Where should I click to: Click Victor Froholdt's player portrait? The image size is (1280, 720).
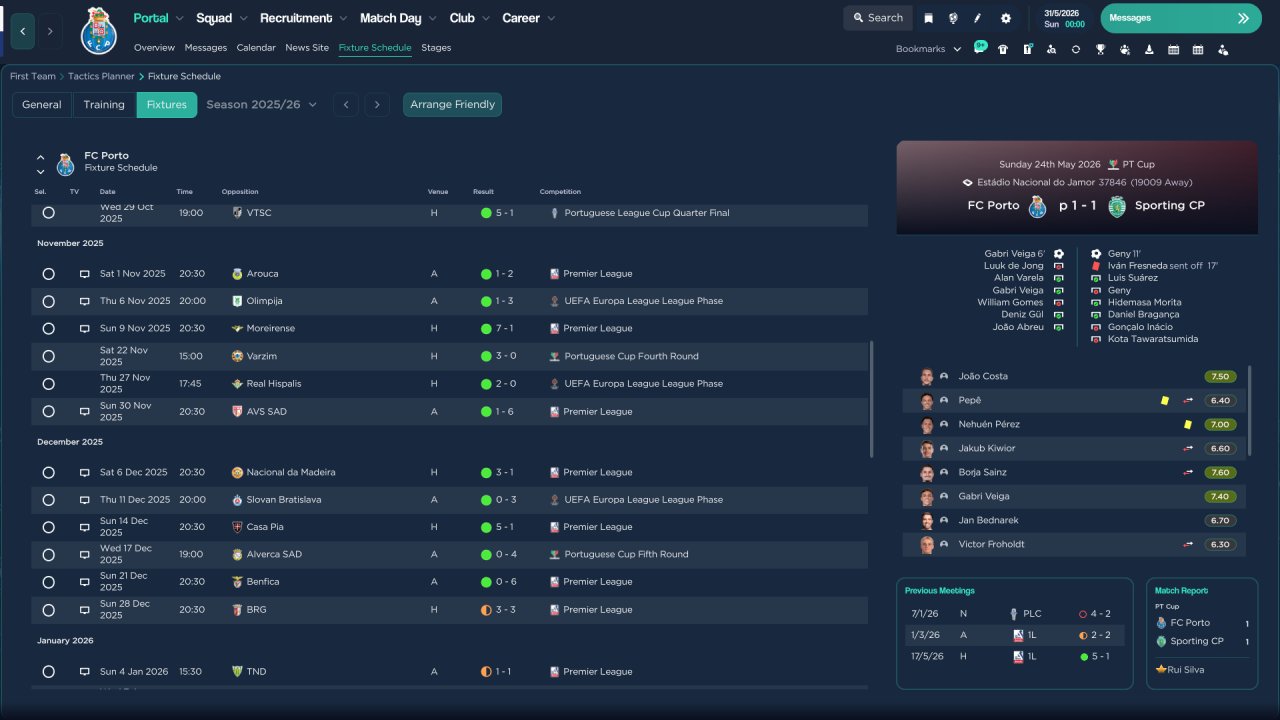pos(927,545)
